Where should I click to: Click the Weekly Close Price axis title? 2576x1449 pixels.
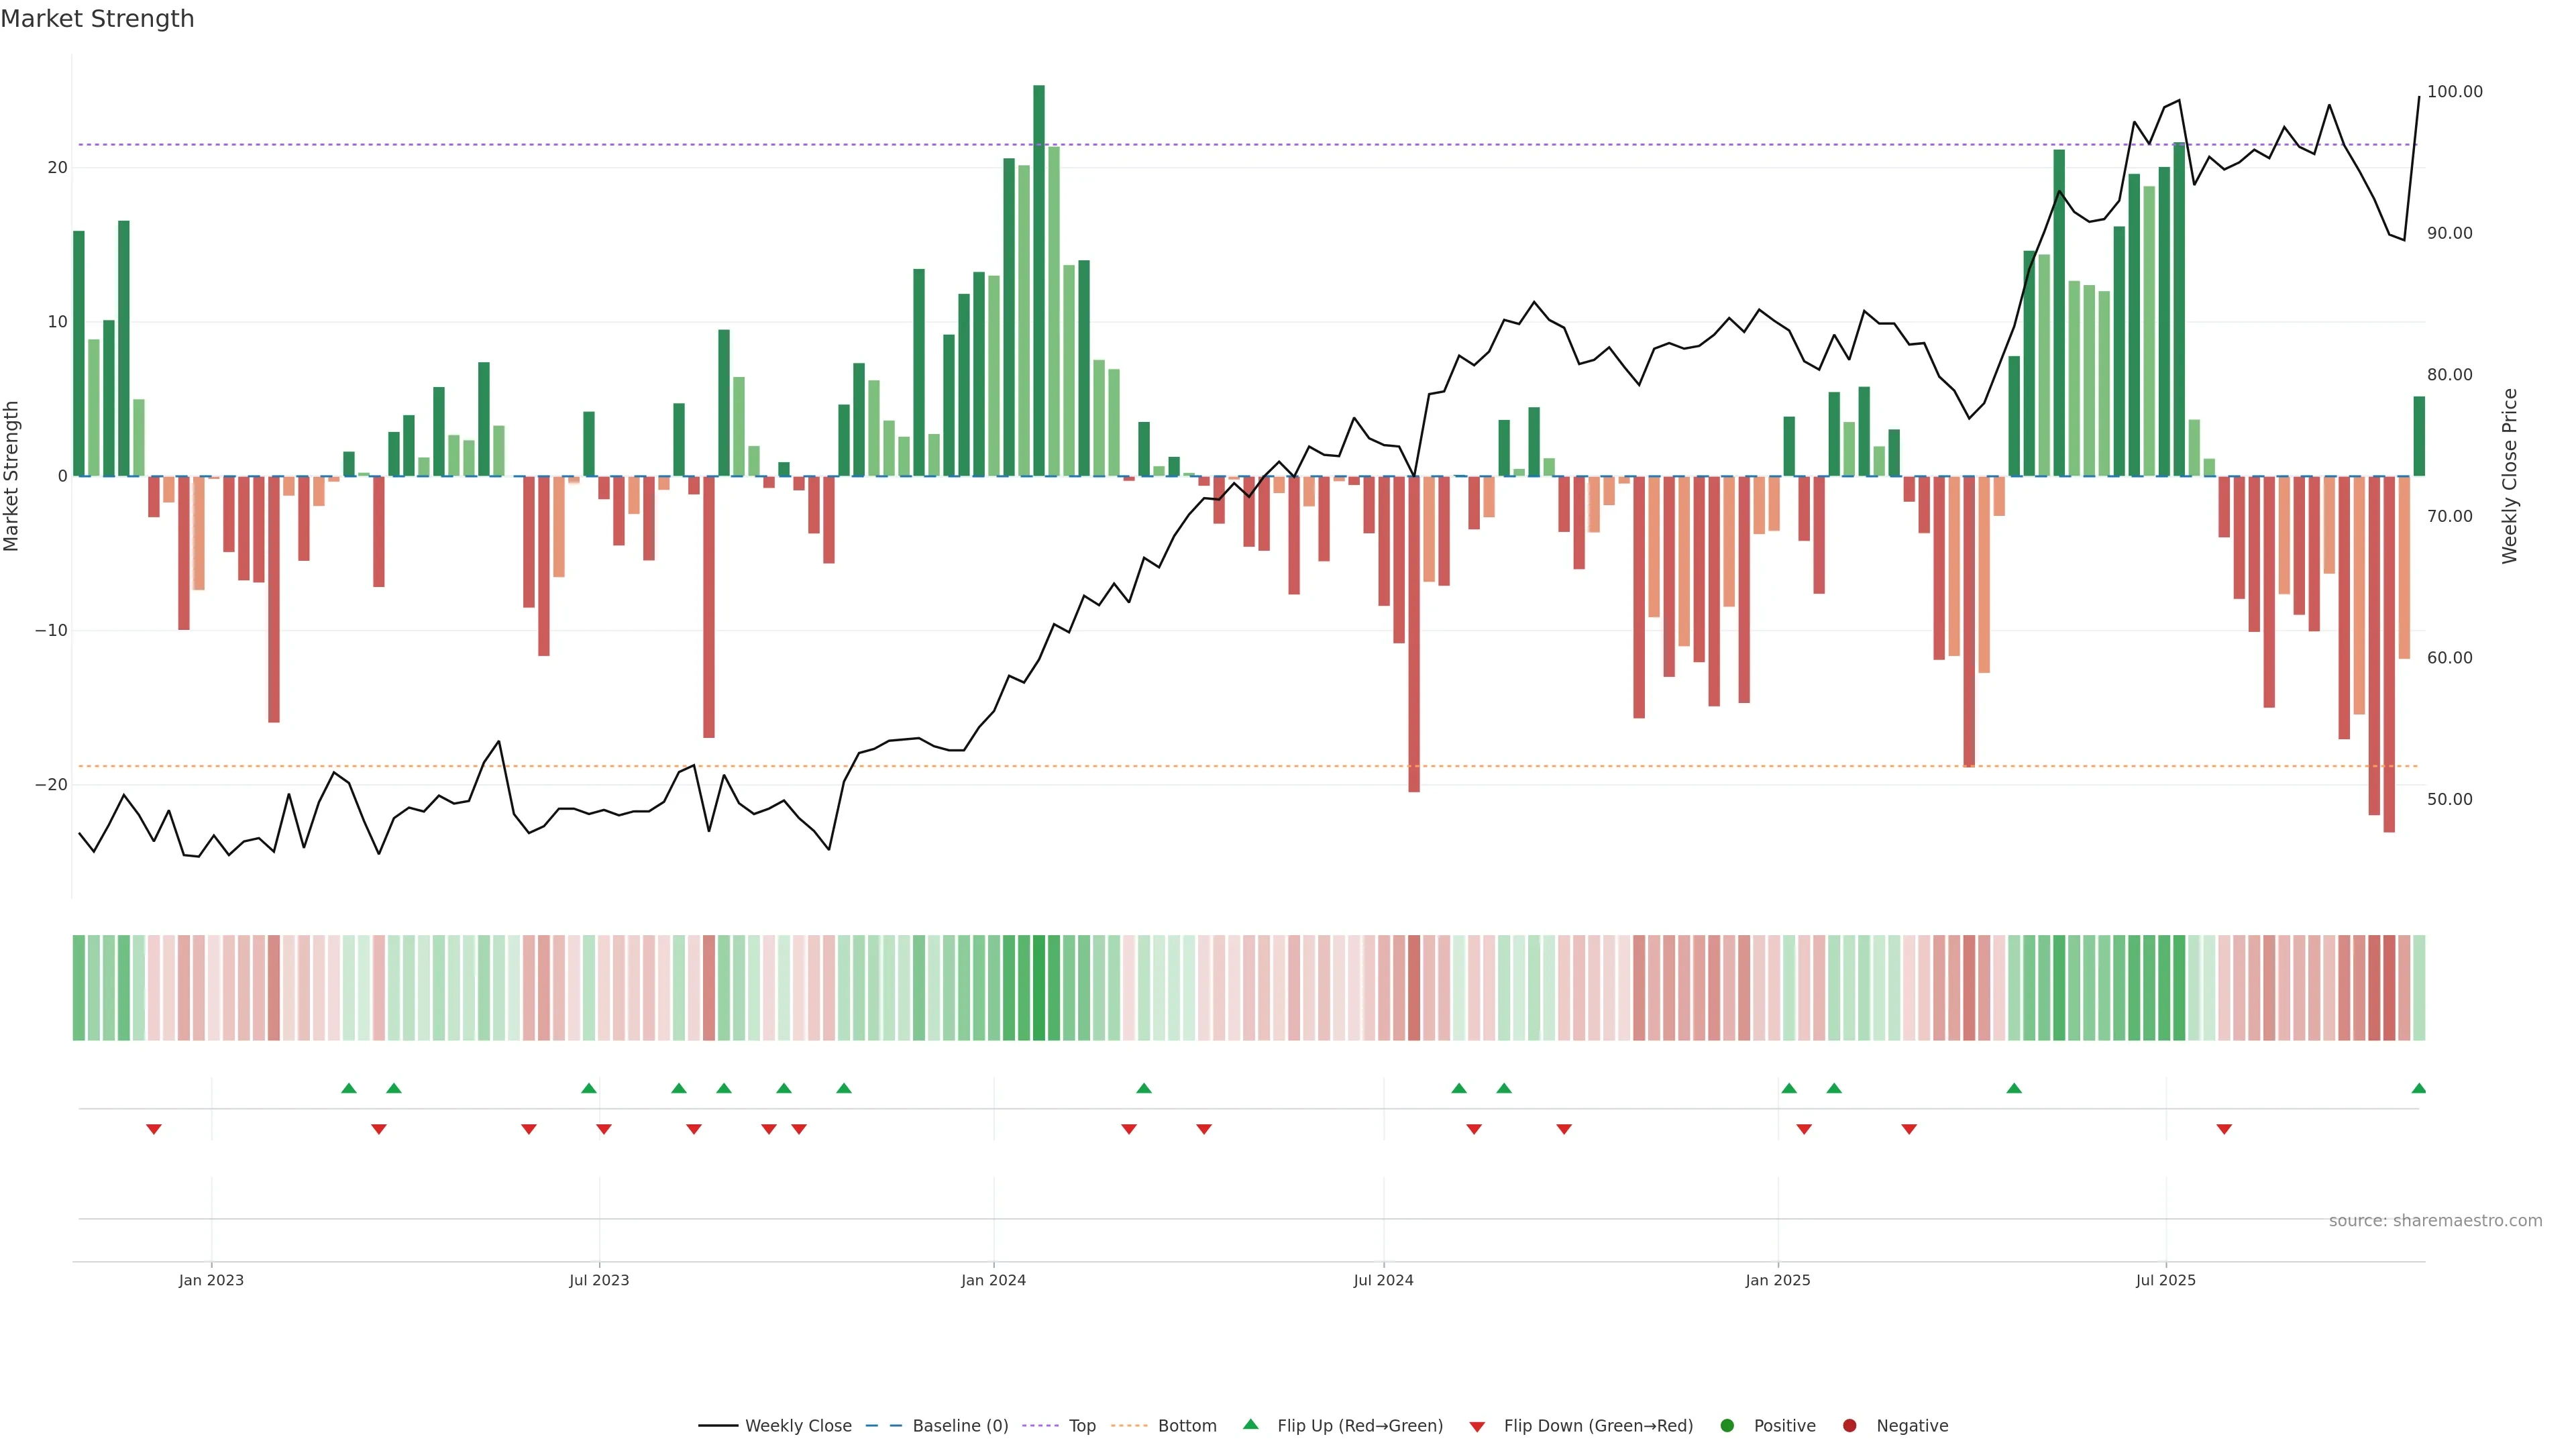(x=2509, y=476)
